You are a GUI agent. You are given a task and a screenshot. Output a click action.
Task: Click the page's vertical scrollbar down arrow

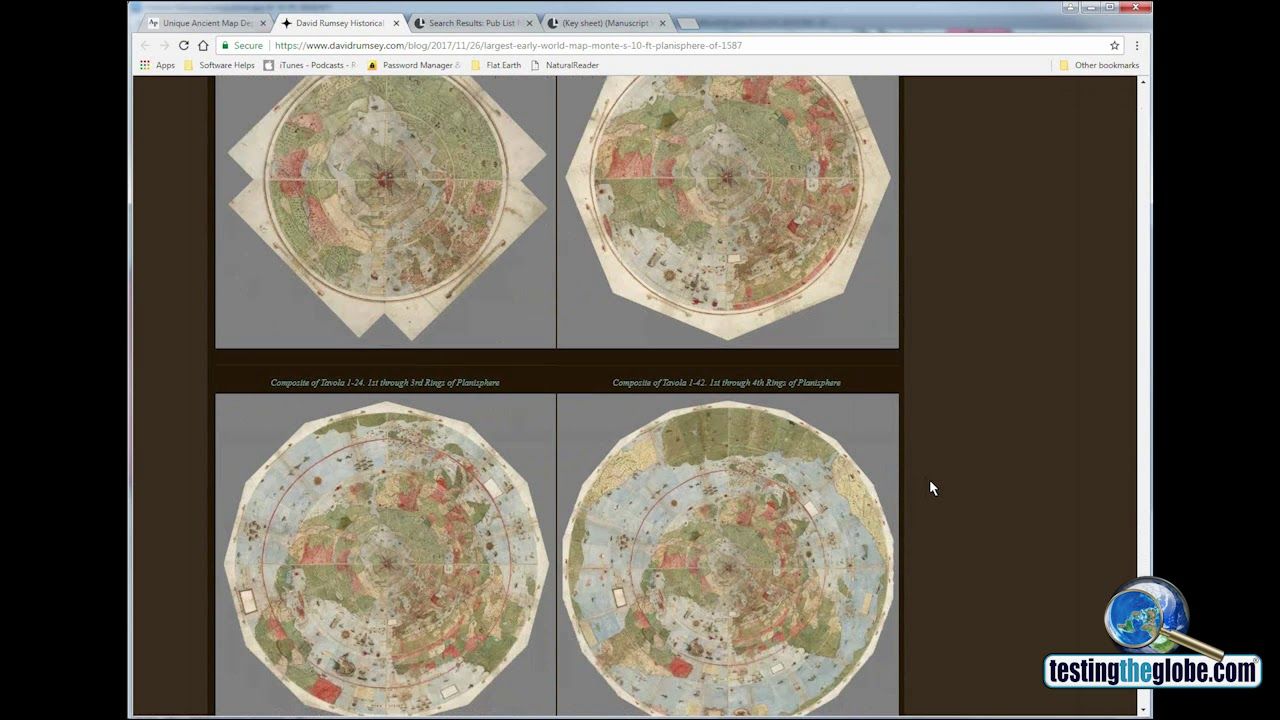pyautogui.click(x=1144, y=709)
